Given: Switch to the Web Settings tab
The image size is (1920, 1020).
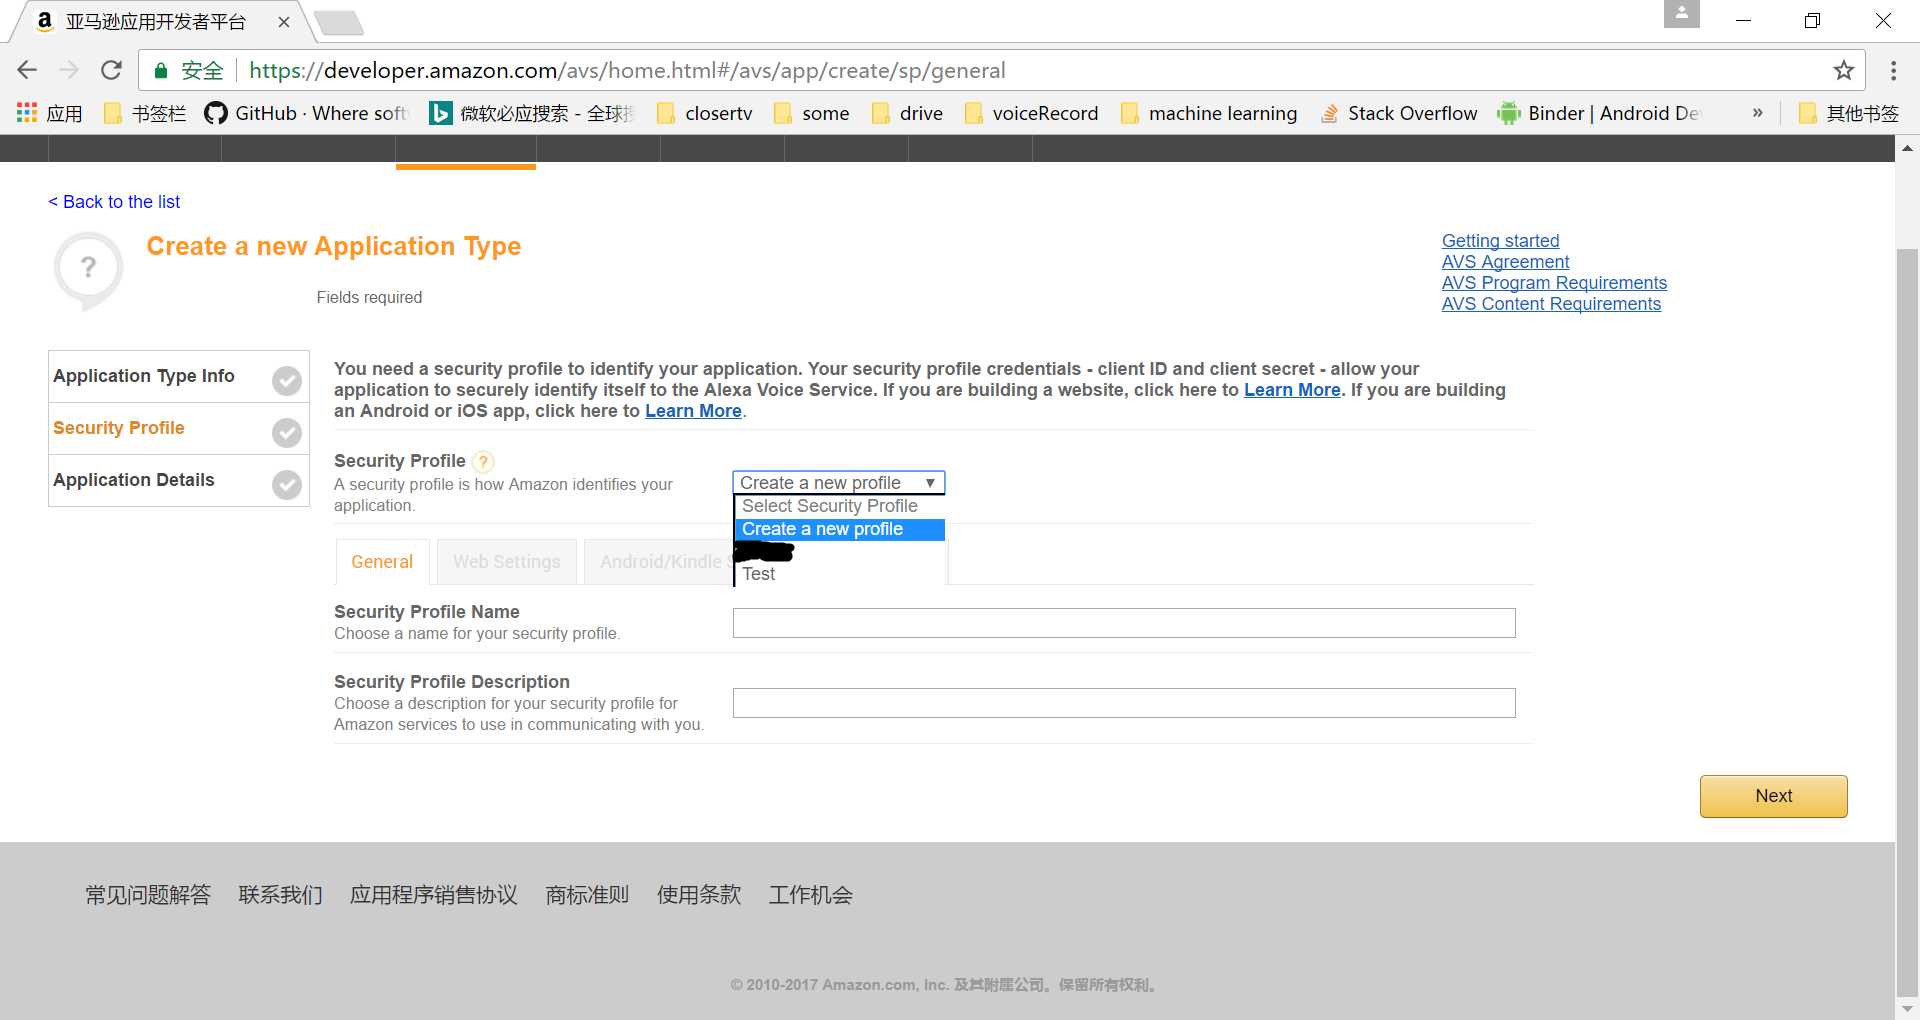Looking at the screenshot, I should pyautogui.click(x=506, y=562).
